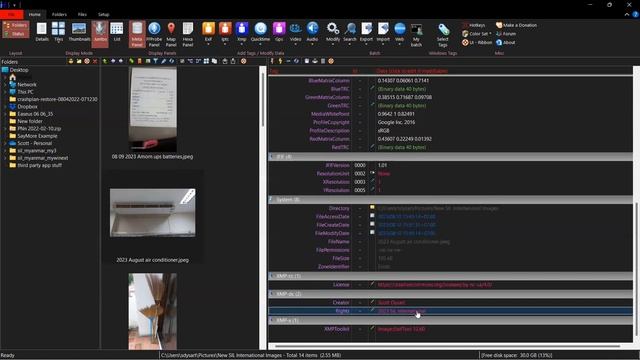Collapse the JFIF metadata group
Screen dimensions: 640x360
[271, 156]
